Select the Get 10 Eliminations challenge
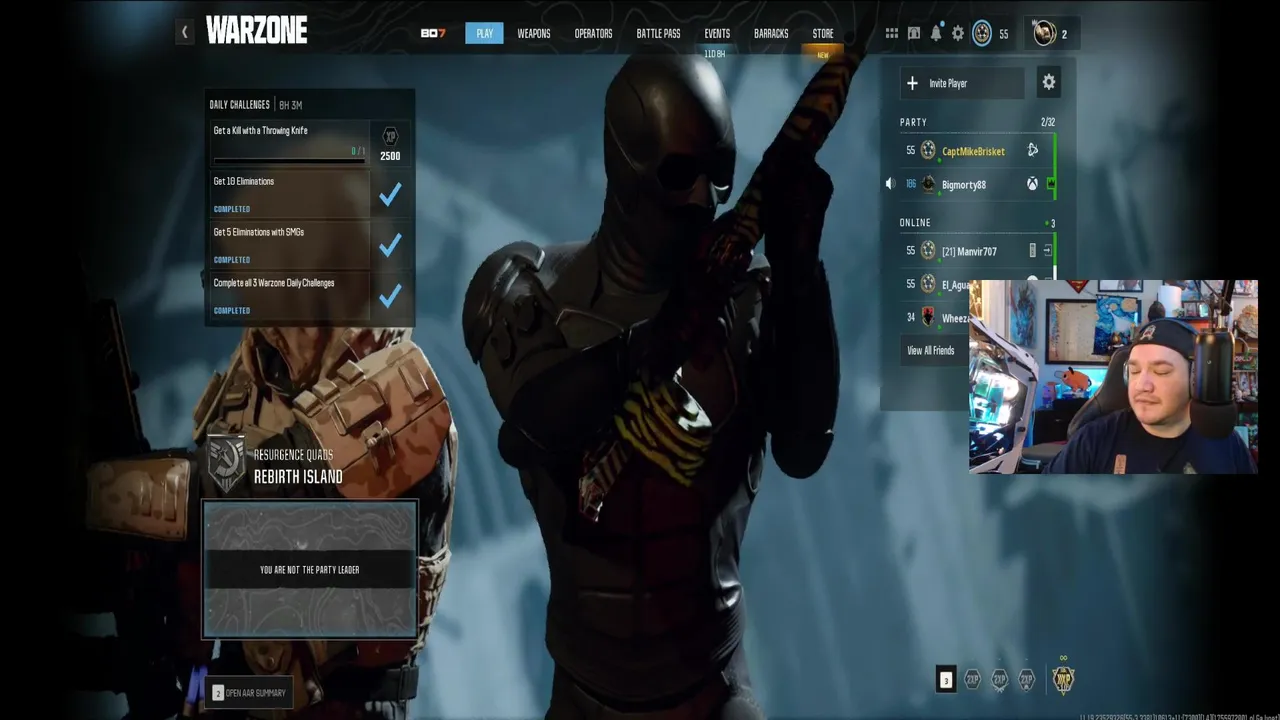 [289, 194]
